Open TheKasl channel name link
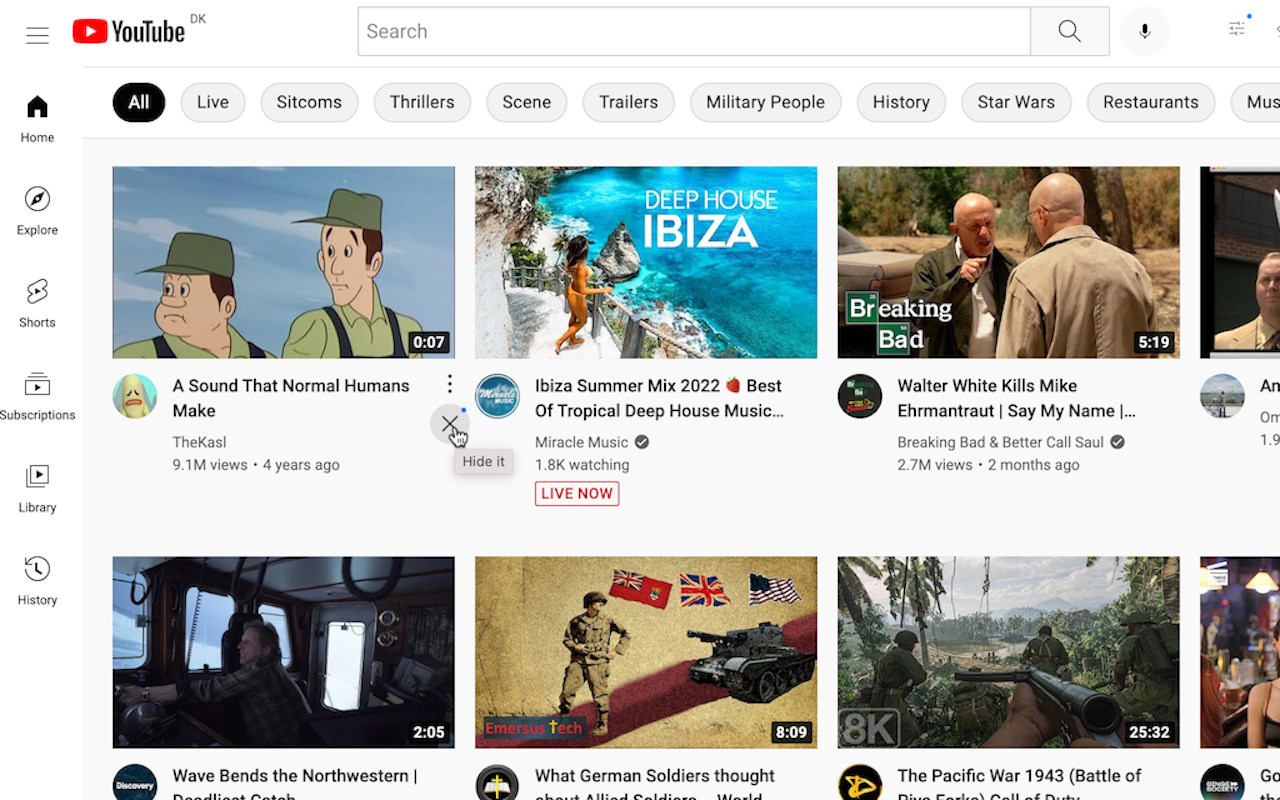Viewport: 1280px width, 800px height. (200, 442)
